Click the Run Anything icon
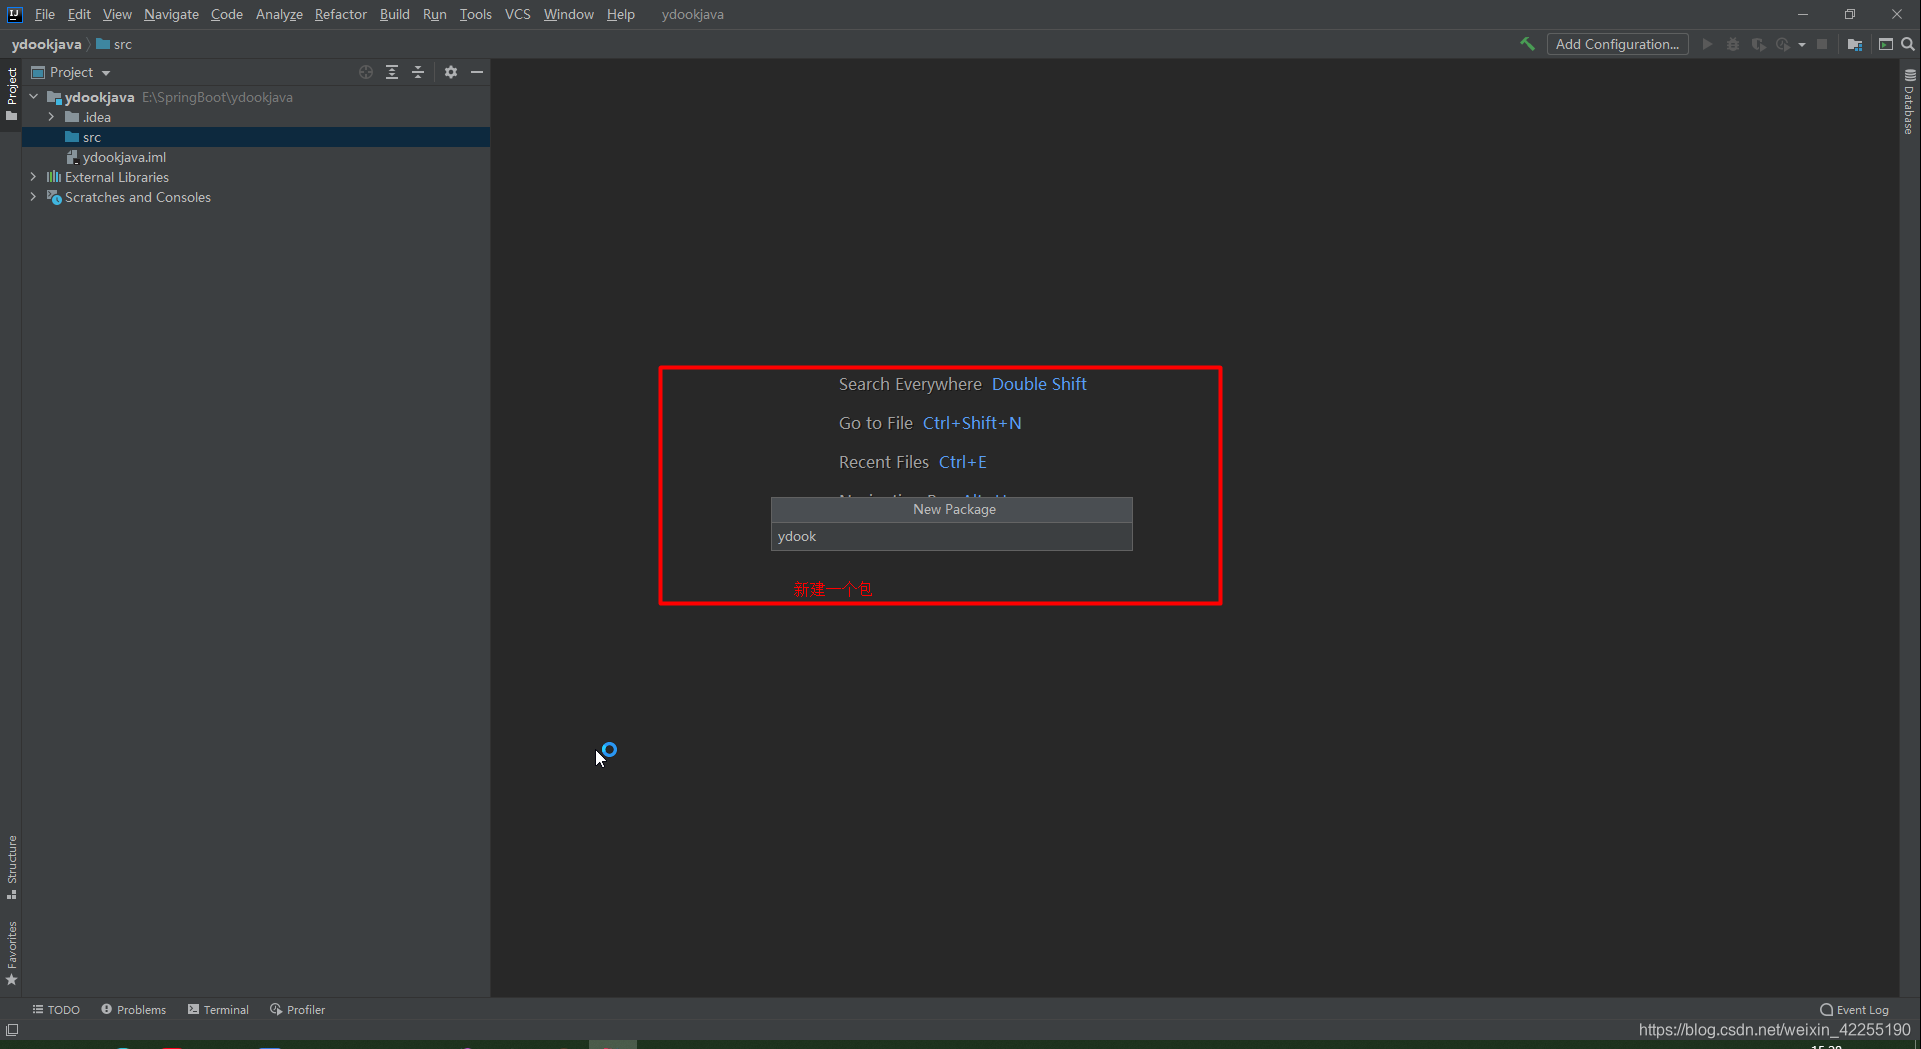Viewport: 1921px width, 1049px height. 1886,44
